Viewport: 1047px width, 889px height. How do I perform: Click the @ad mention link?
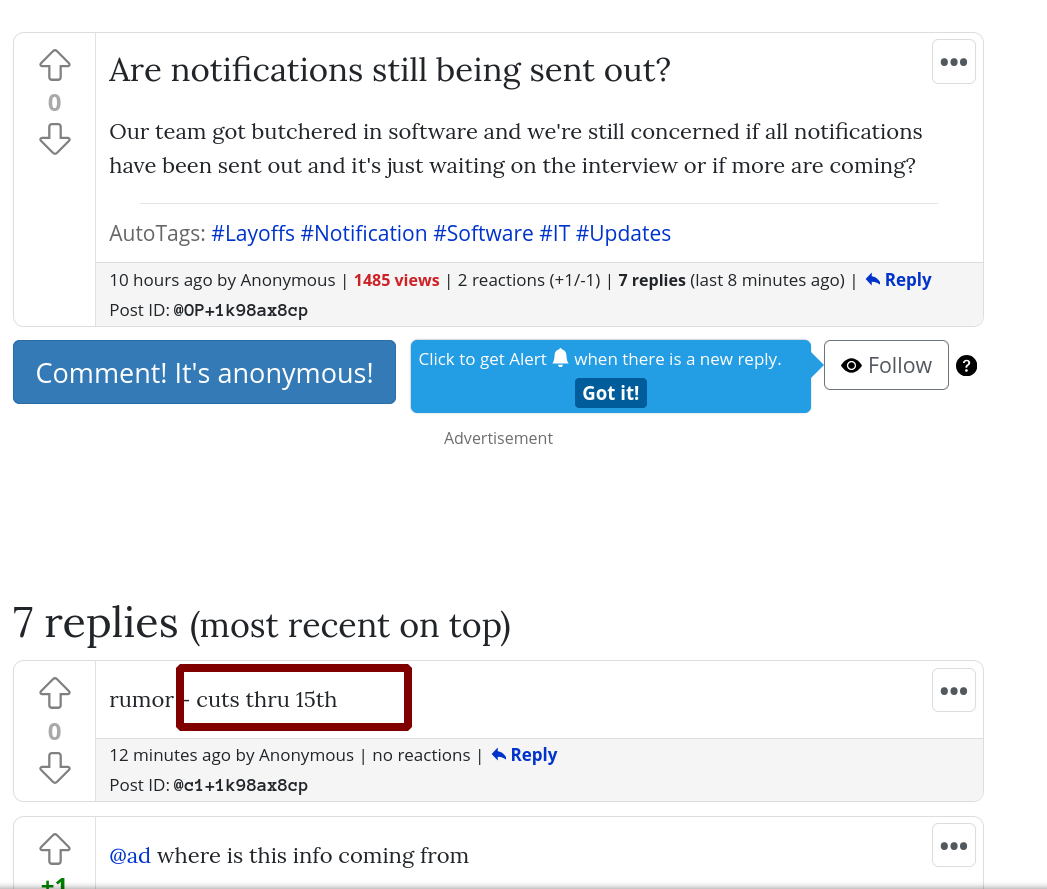130,856
